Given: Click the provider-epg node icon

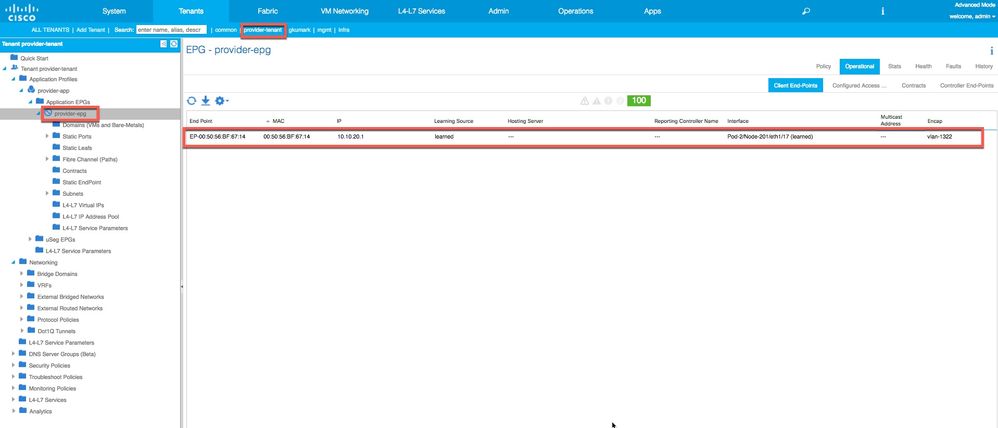Looking at the screenshot, I should pos(48,113).
